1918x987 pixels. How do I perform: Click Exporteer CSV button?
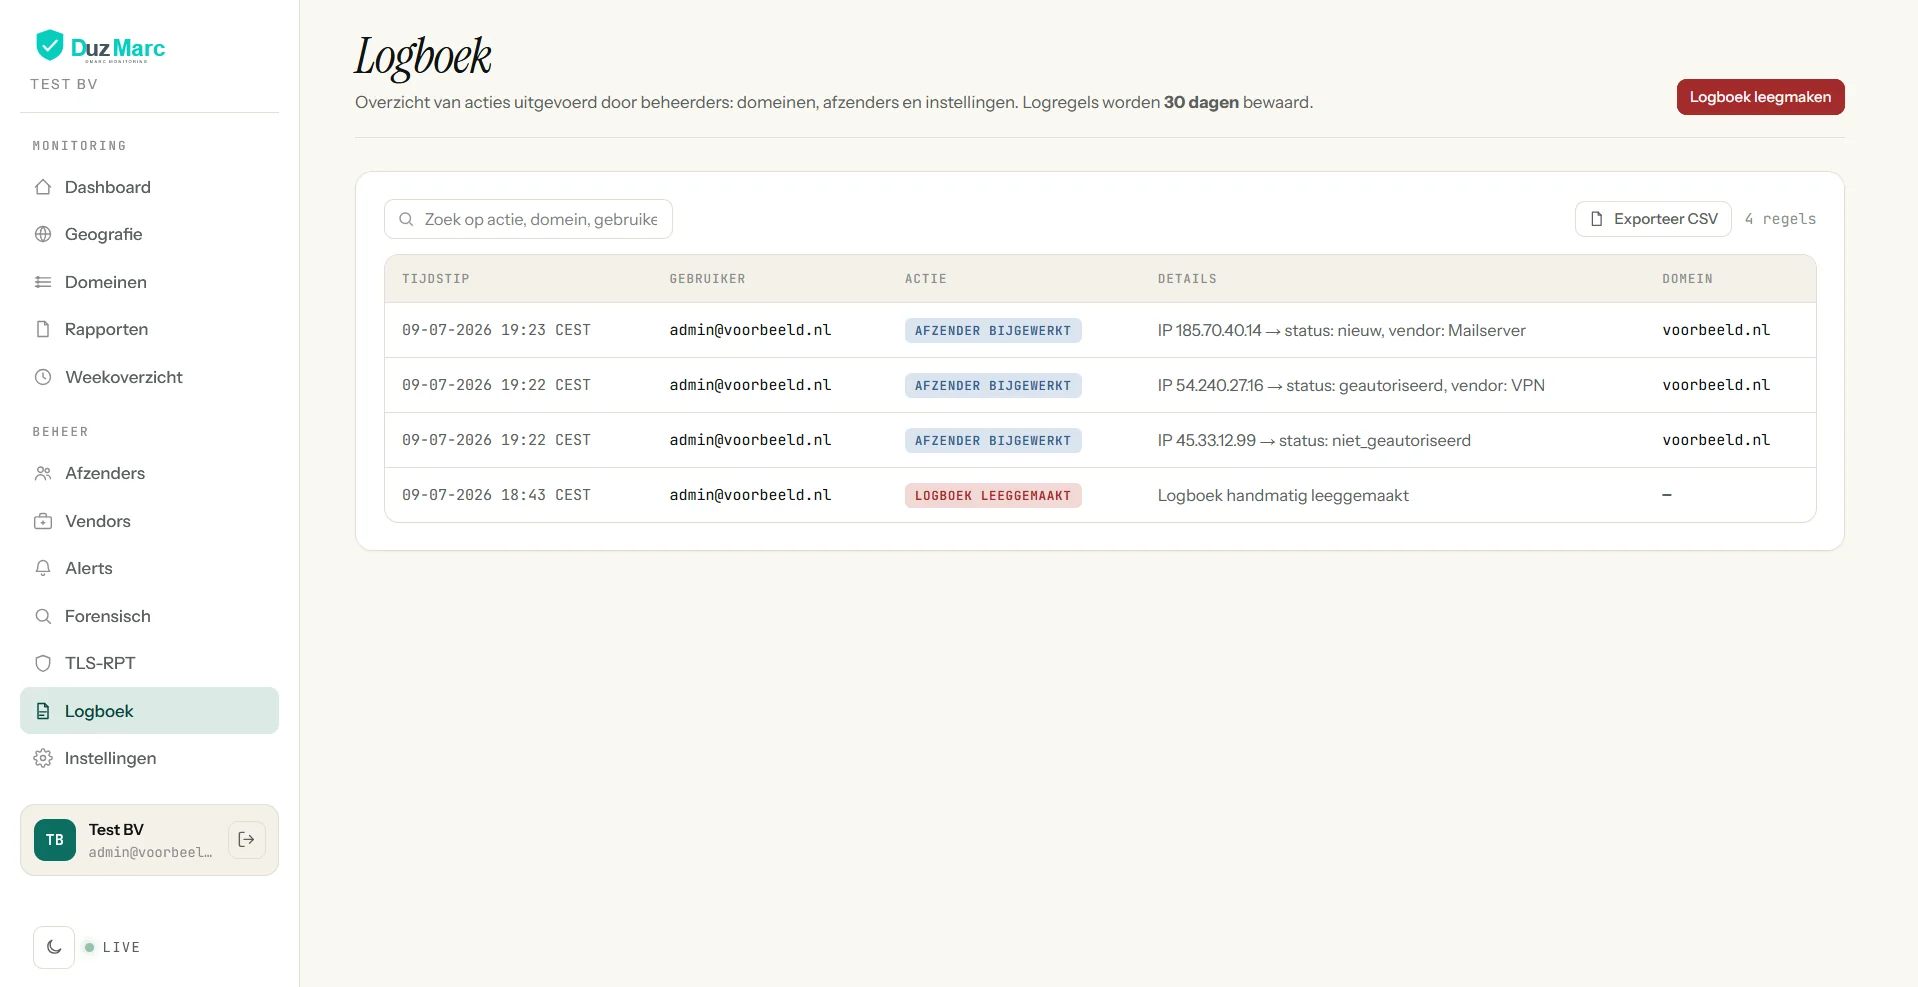(x=1653, y=219)
